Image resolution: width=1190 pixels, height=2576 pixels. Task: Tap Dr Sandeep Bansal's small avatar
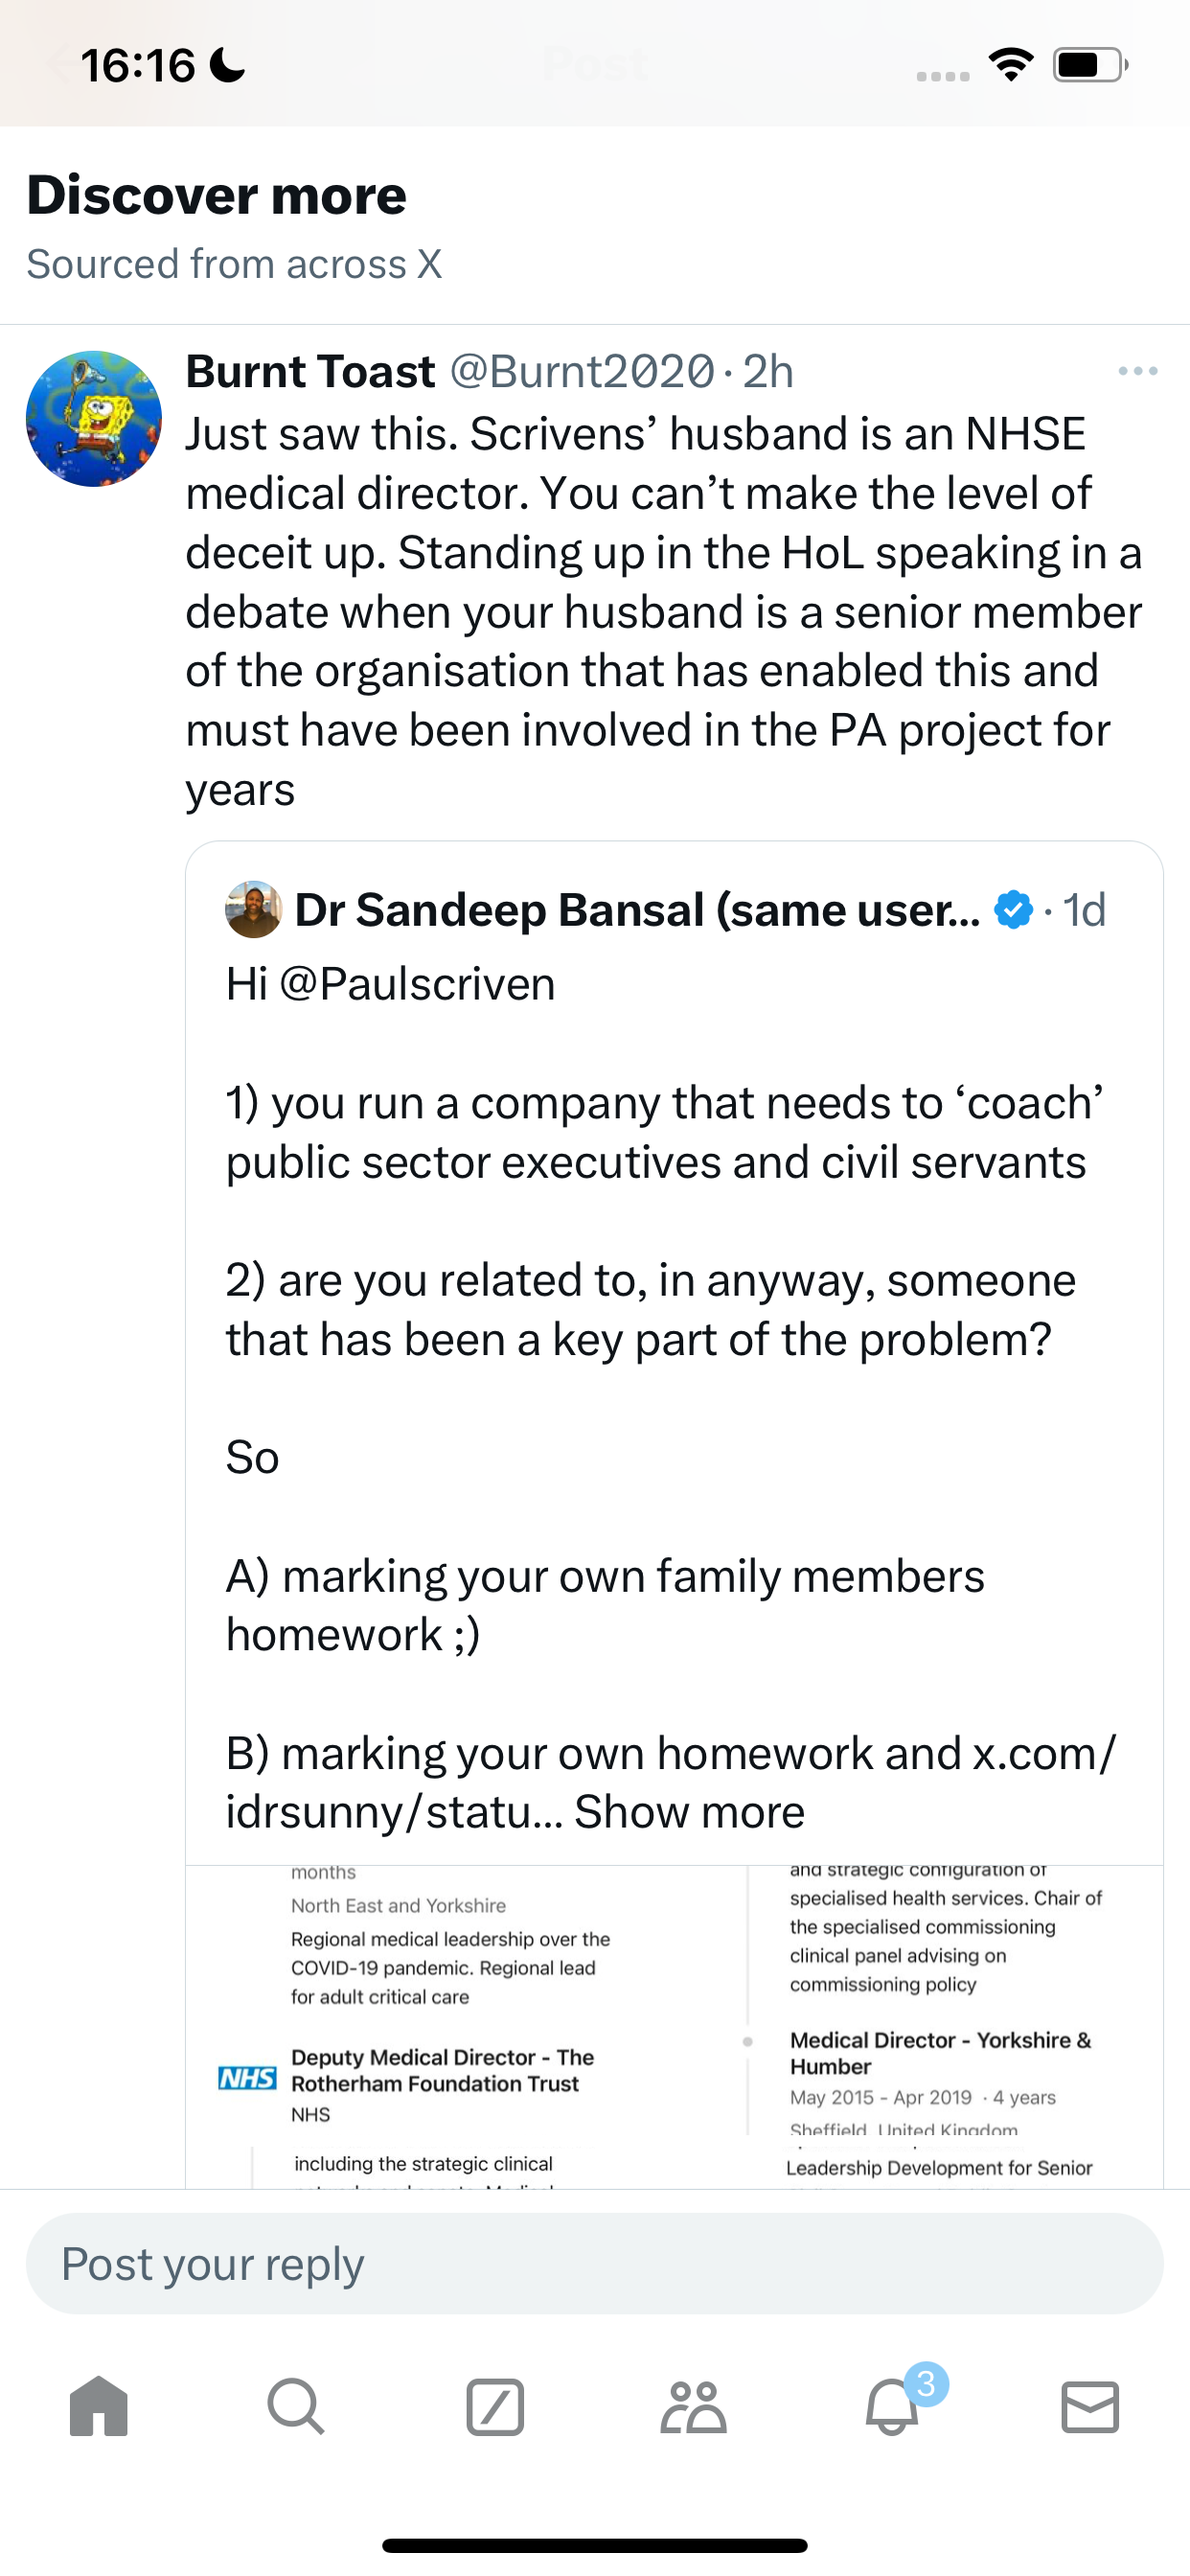(253, 909)
